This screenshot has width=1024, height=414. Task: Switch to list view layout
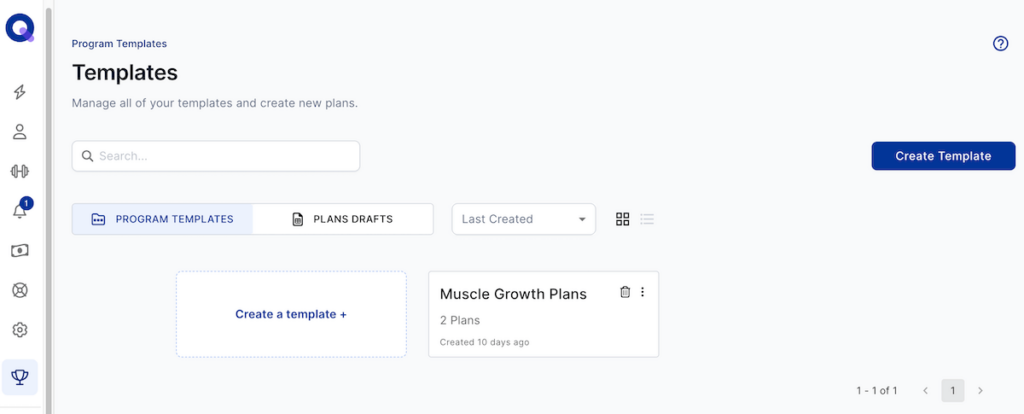(x=647, y=219)
